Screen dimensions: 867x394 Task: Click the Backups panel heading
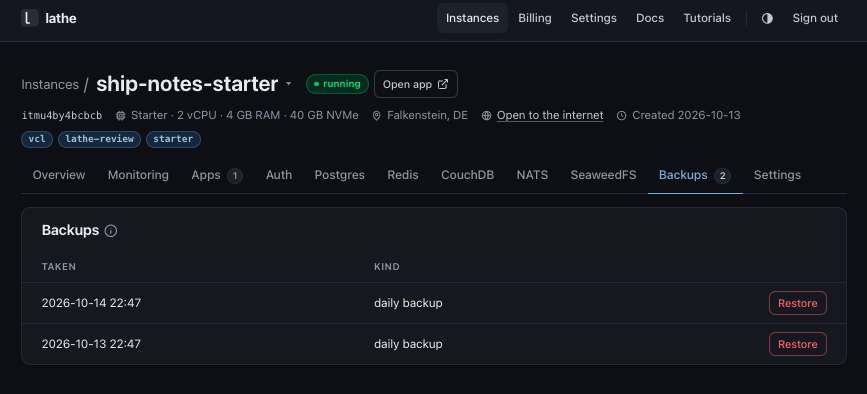(x=70, y=230)
